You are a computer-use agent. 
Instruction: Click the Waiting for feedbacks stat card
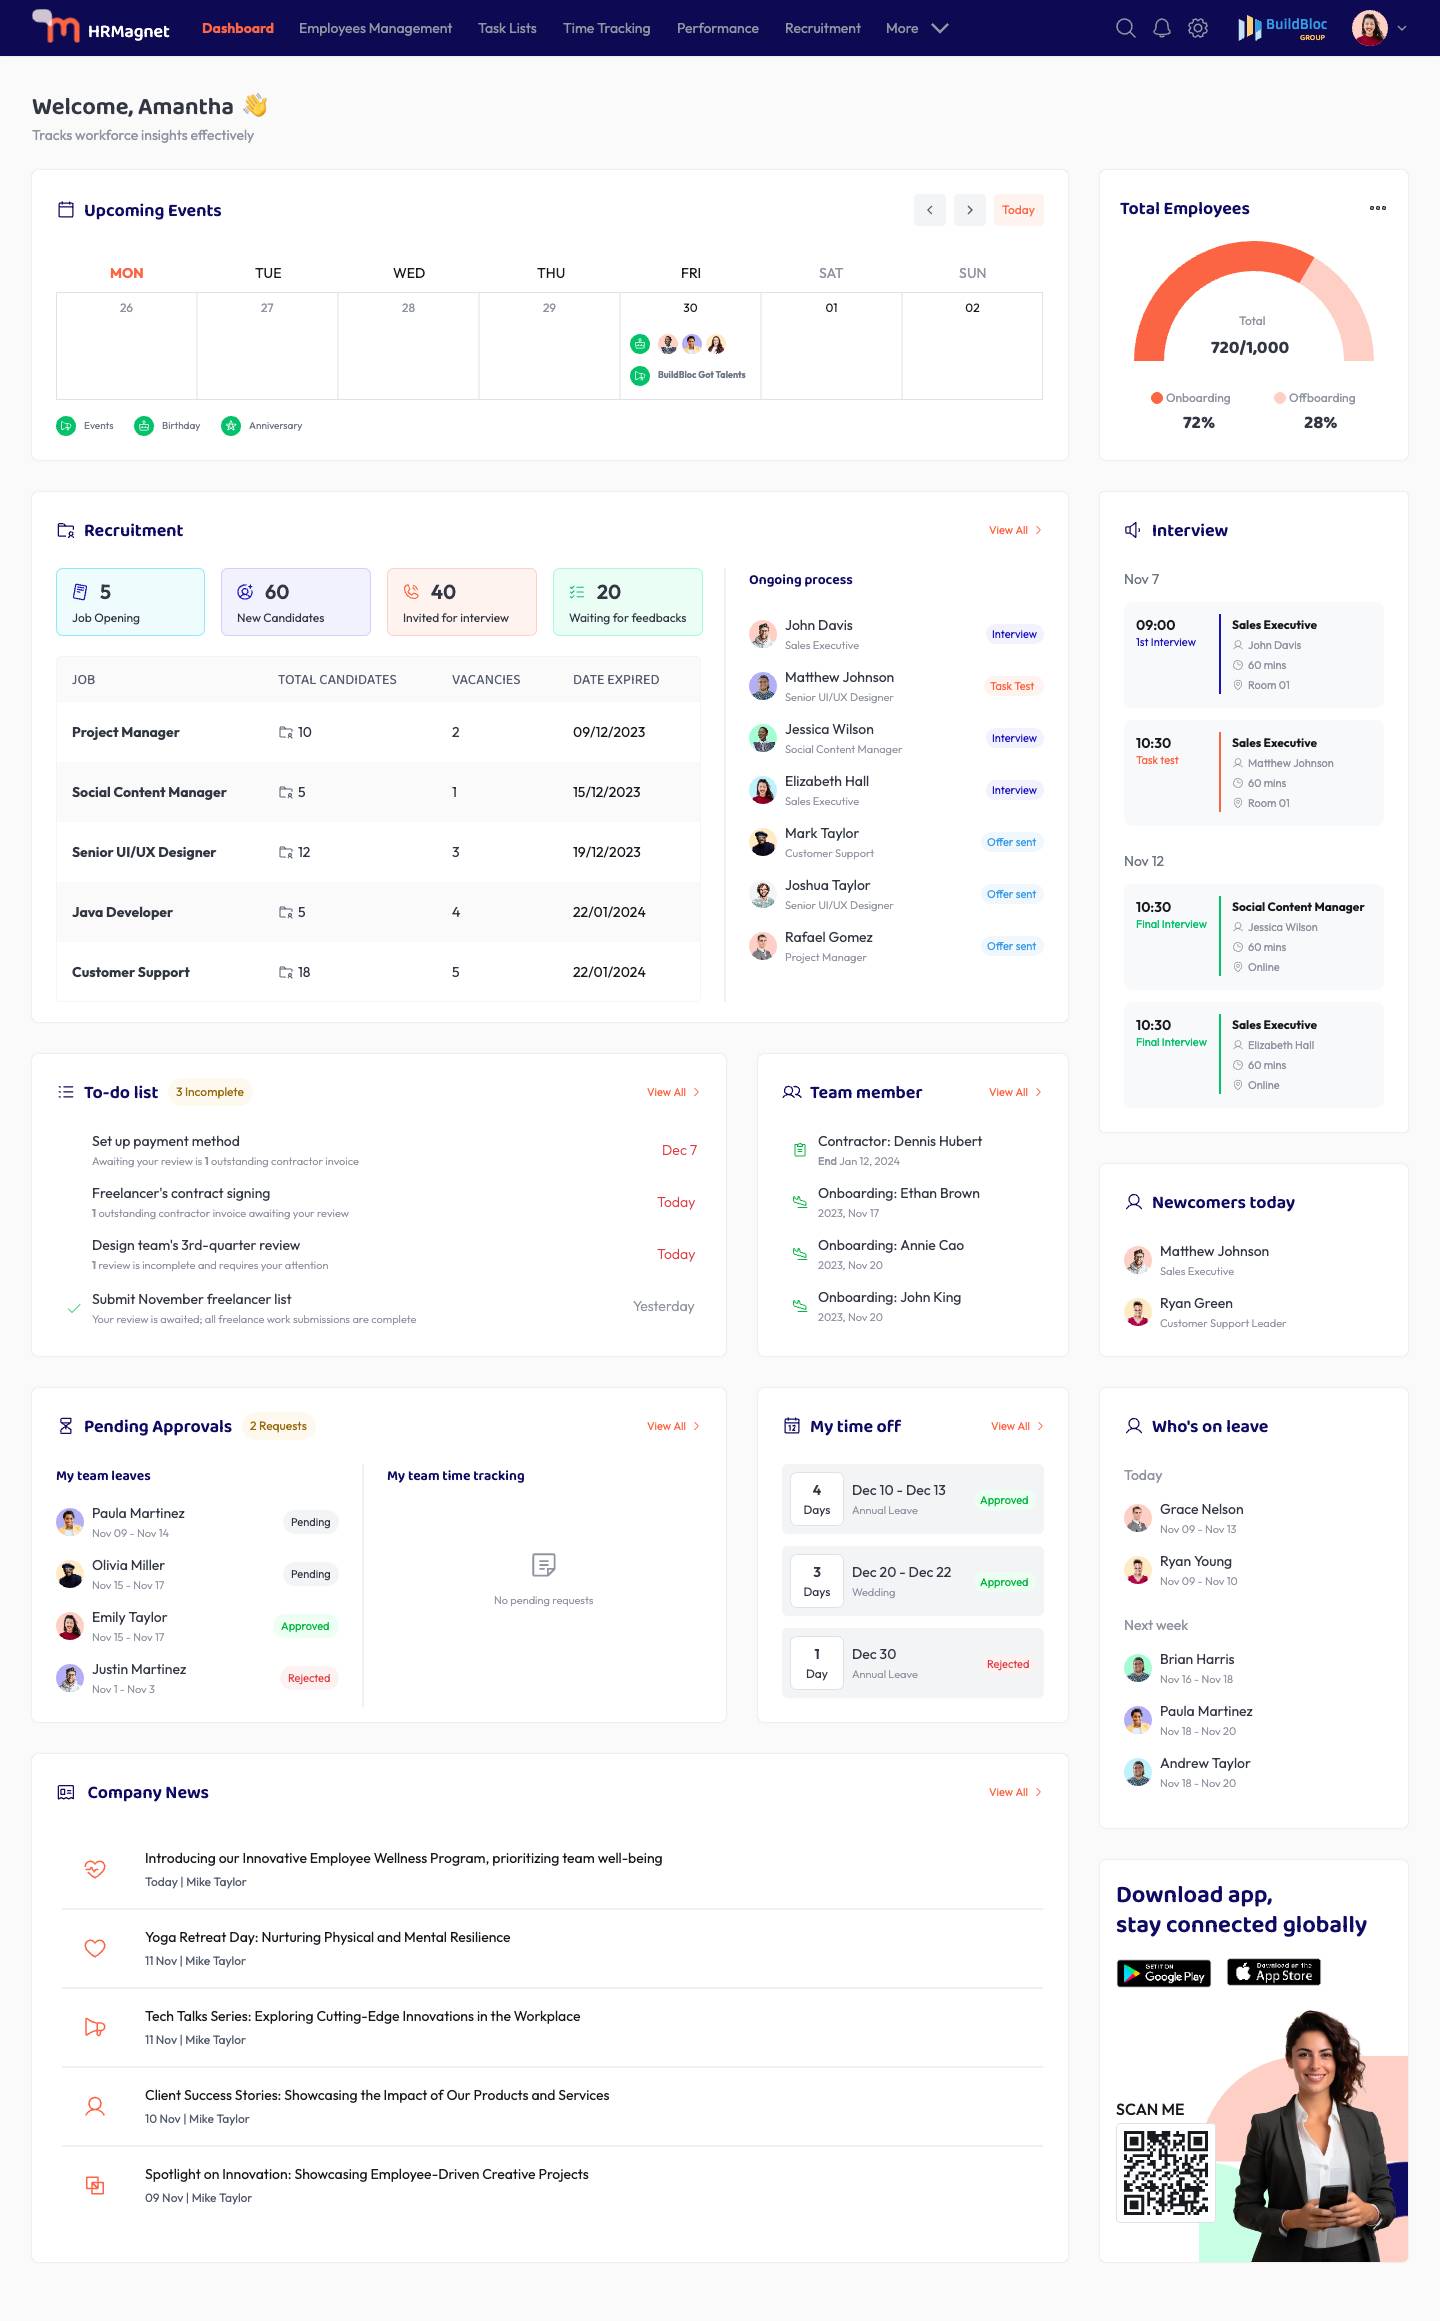point(628,602)
